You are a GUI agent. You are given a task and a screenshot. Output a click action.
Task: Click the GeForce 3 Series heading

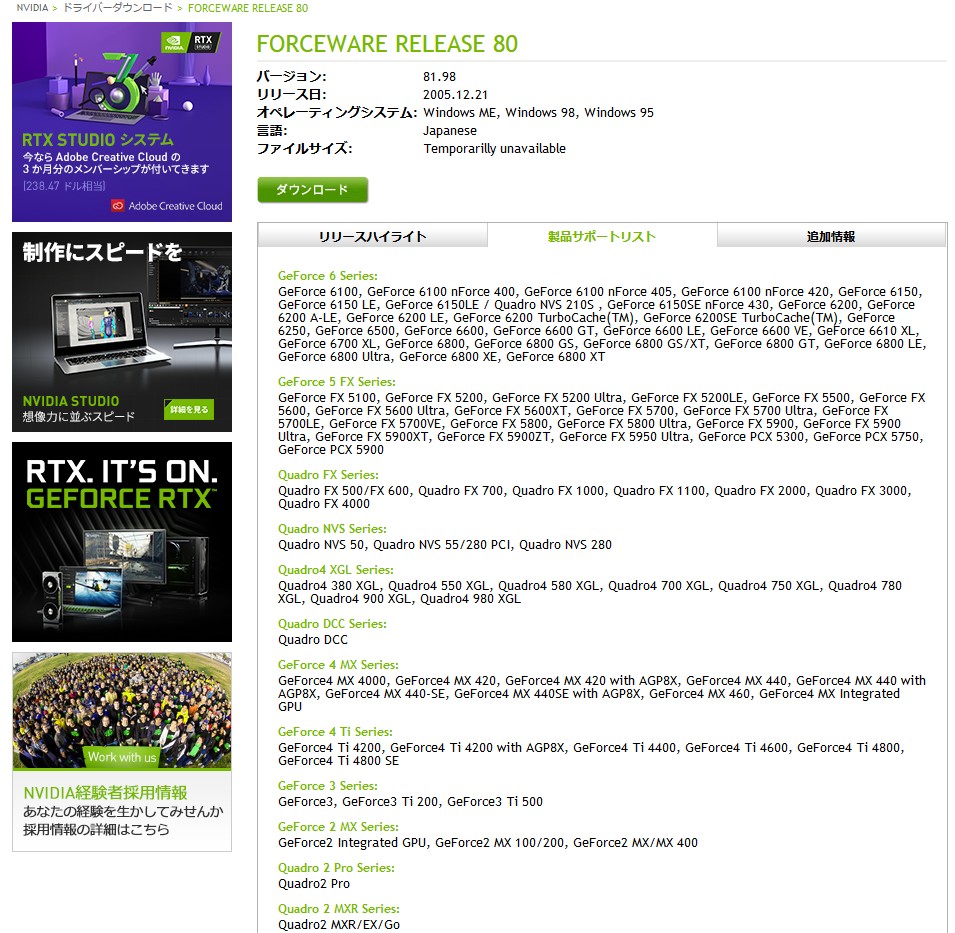coord(328,786)
